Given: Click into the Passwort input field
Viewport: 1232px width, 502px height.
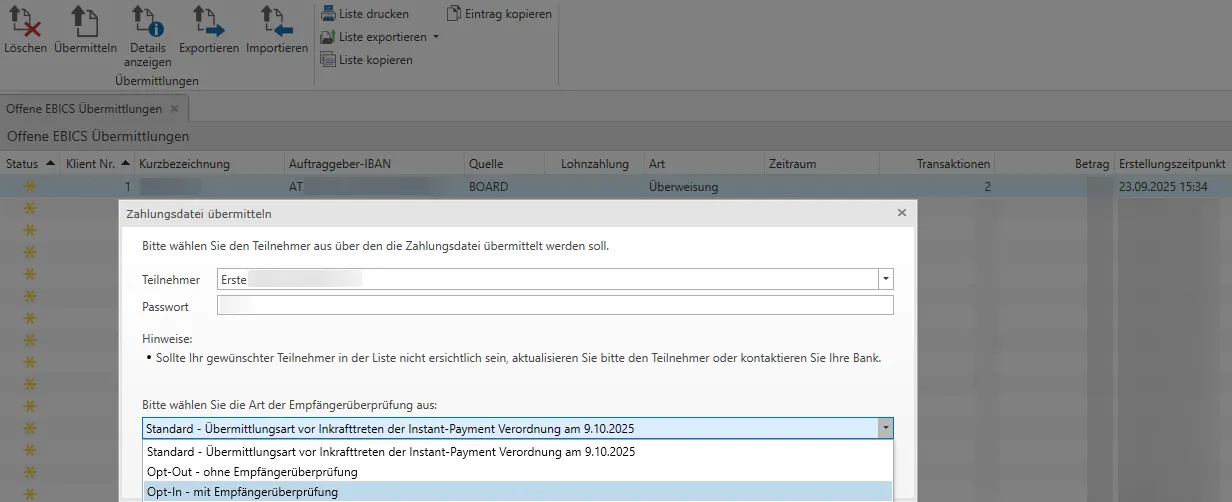Looking at the screenshot, I should tap(555, 306).
